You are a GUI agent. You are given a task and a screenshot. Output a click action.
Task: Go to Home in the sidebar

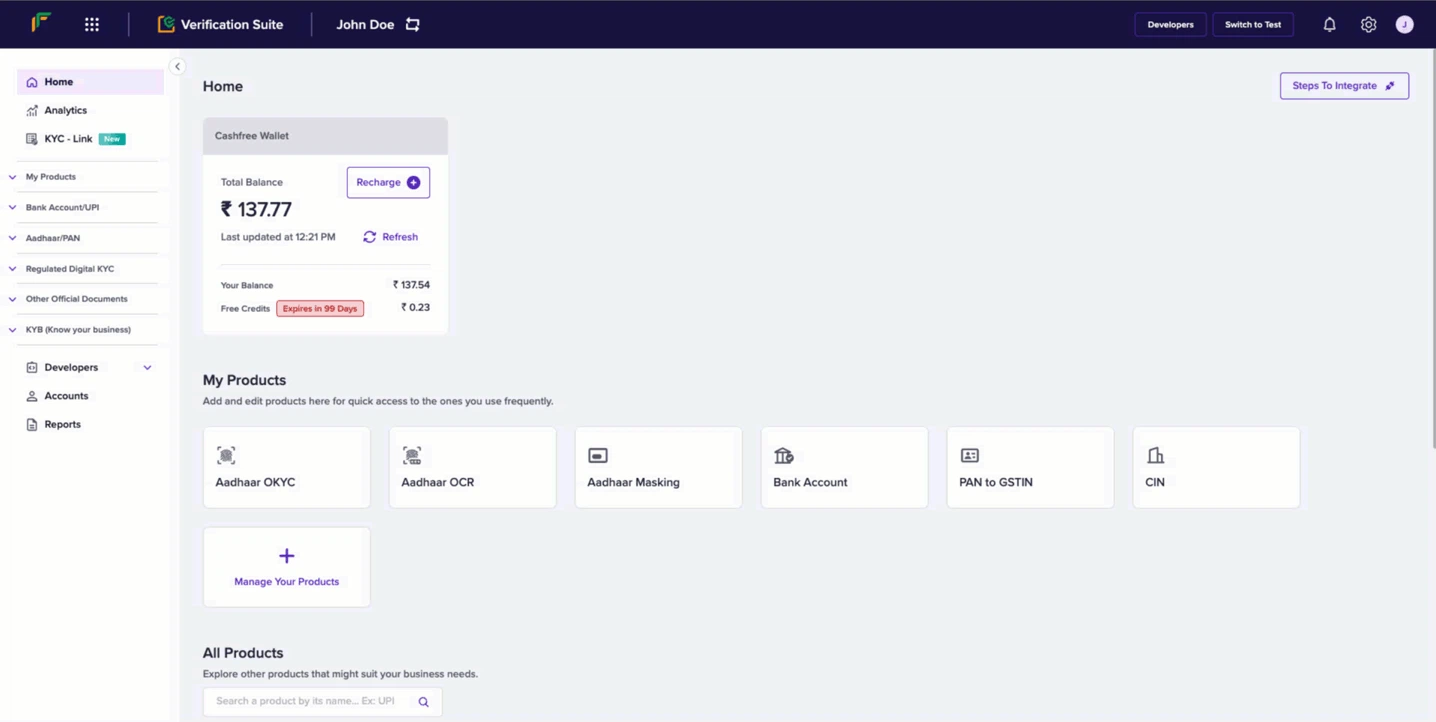(x=90, y=82)
